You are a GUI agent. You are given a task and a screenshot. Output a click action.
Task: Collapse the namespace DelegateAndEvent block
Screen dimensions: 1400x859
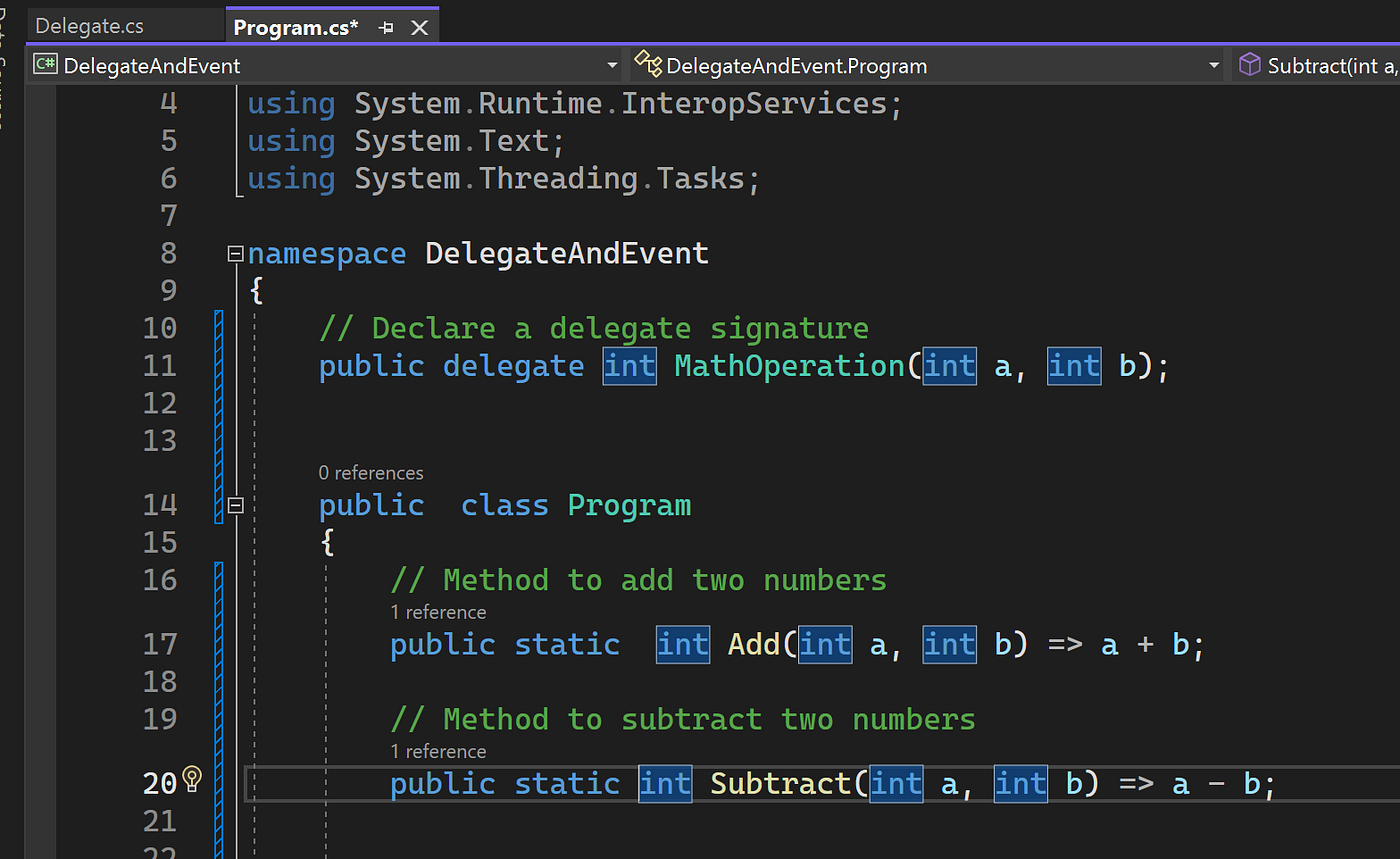(x=235, y=253)
